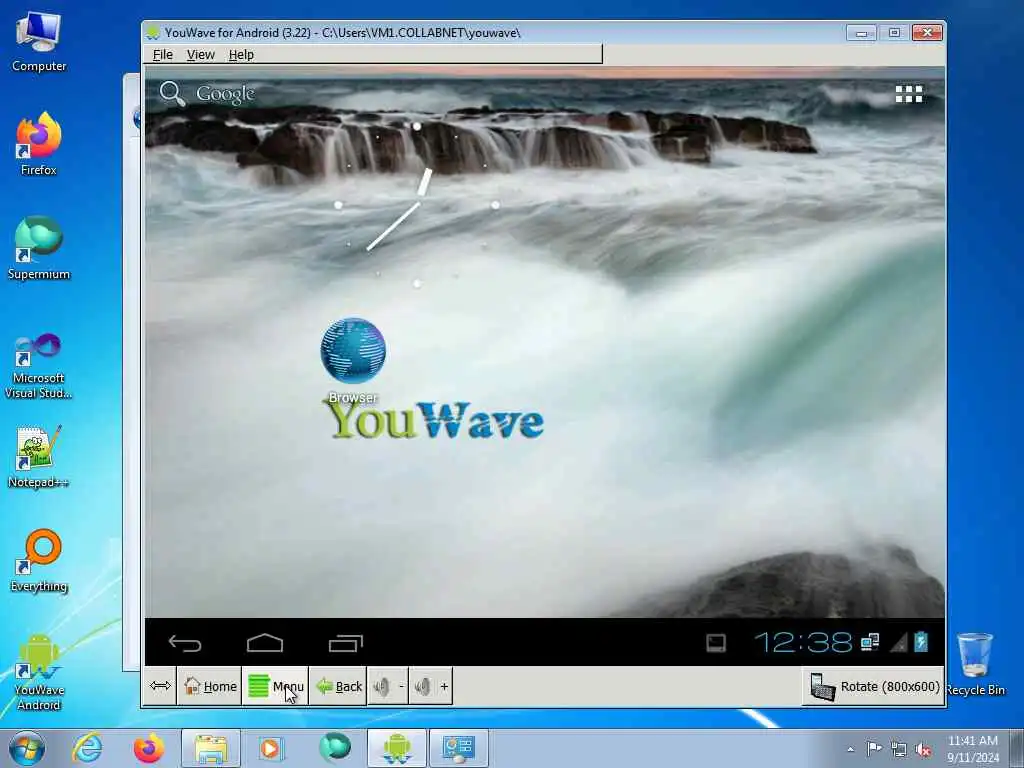The height and width of the screenshot is (768, 1024).
Task: Launch Internet Explorer from the taskbar
Action: pyautogui.click(x=88, y=748)
